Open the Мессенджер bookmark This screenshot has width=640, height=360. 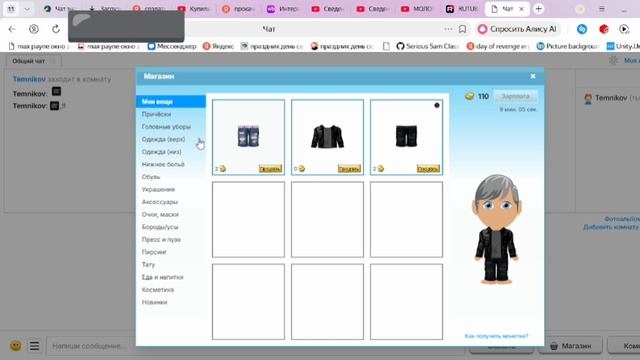coord(172,46)
